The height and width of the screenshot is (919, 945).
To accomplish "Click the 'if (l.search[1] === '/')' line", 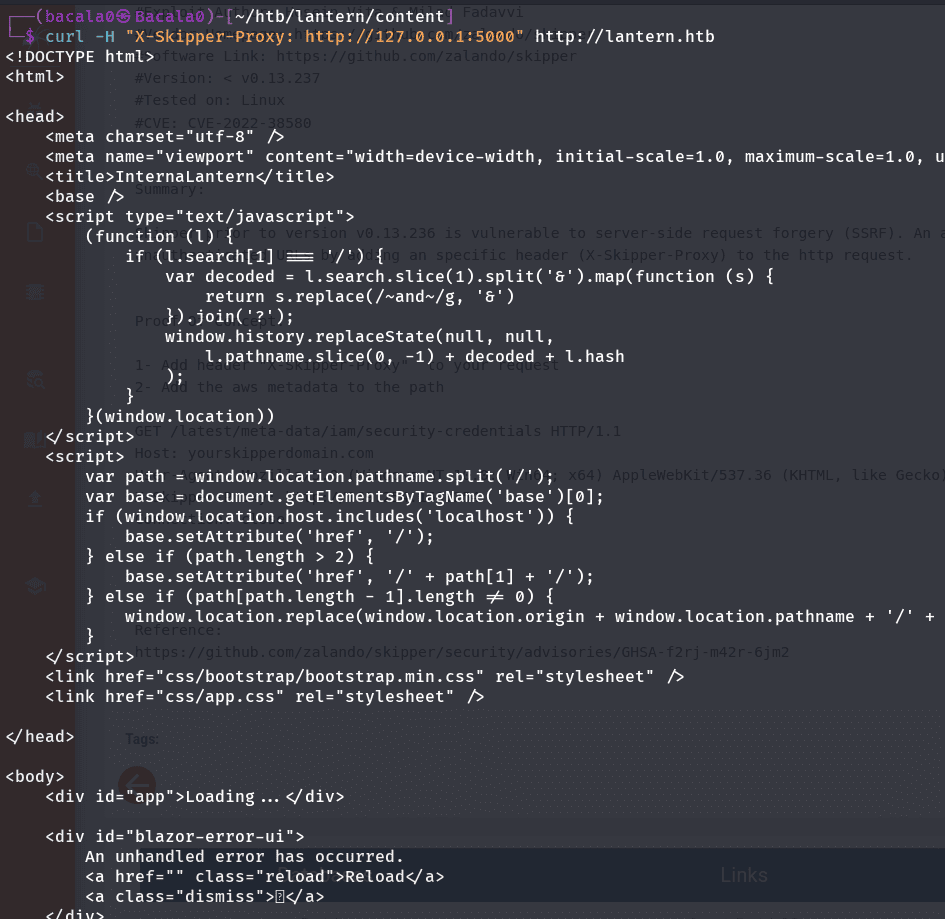I will [254, 257].
